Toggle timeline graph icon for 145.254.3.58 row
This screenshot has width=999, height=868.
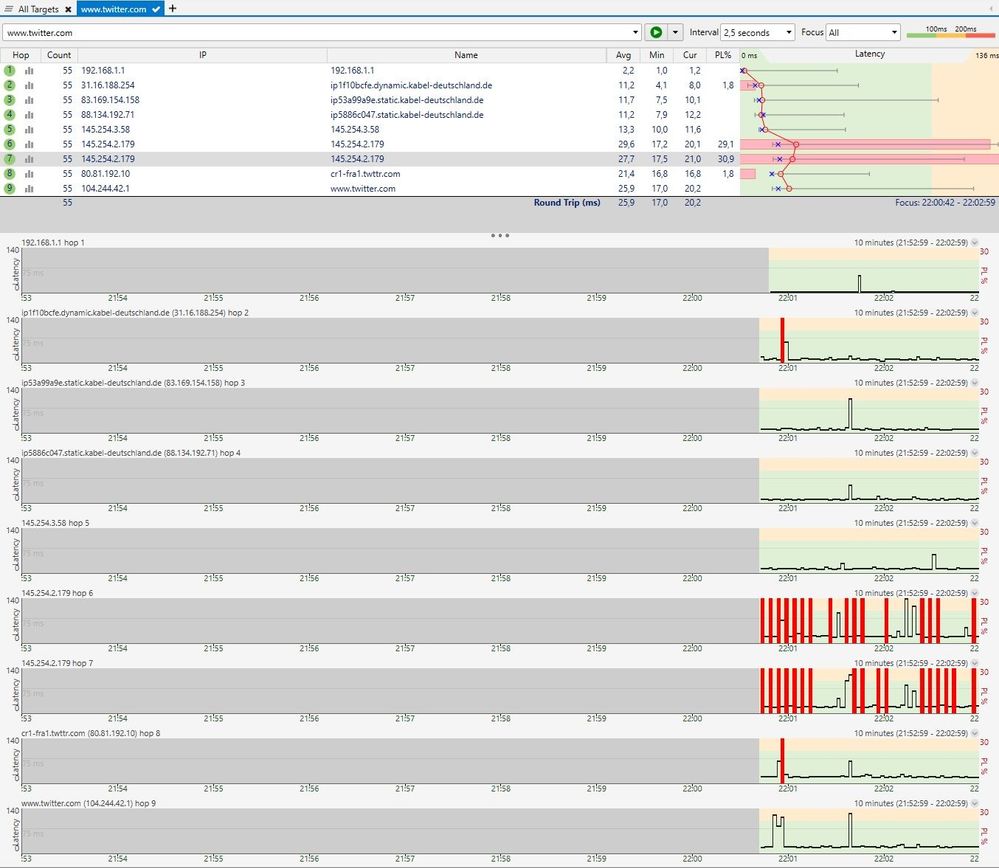[x=29, y=129]
